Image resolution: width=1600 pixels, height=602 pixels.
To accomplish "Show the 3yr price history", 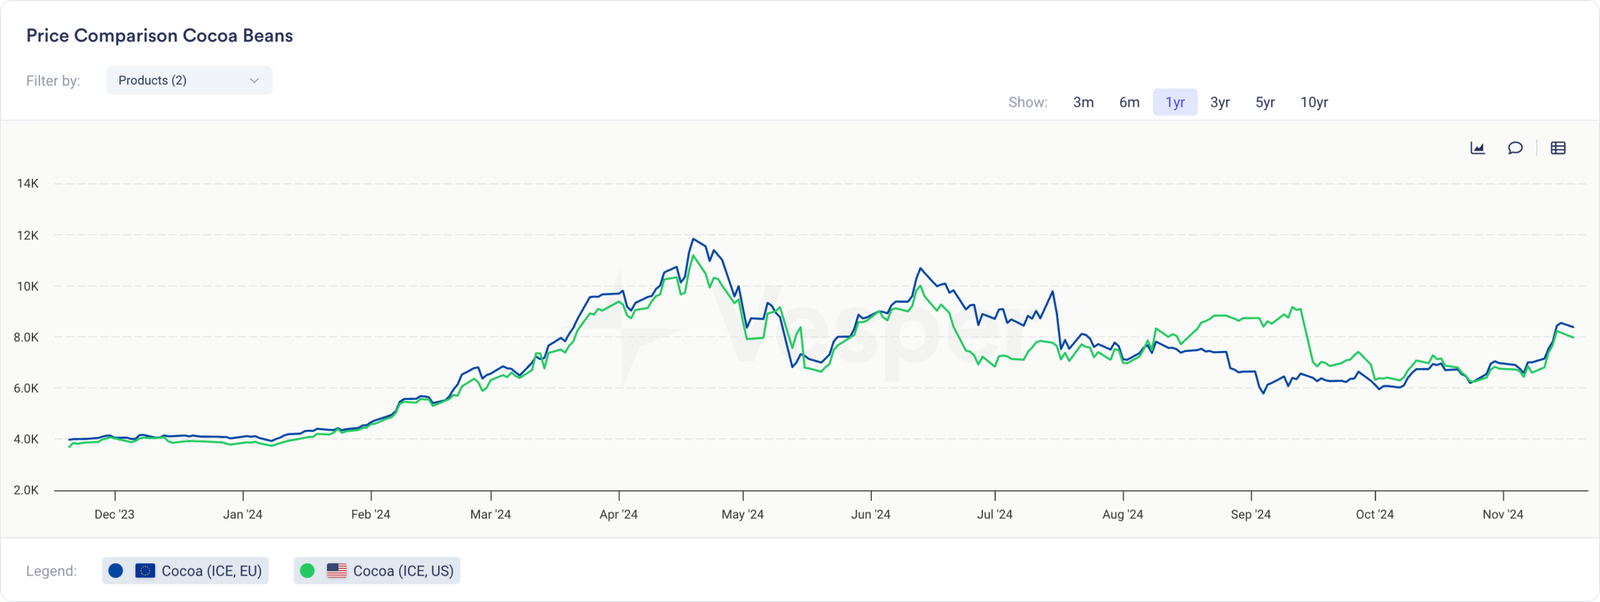I will [x=1220, y=102].
